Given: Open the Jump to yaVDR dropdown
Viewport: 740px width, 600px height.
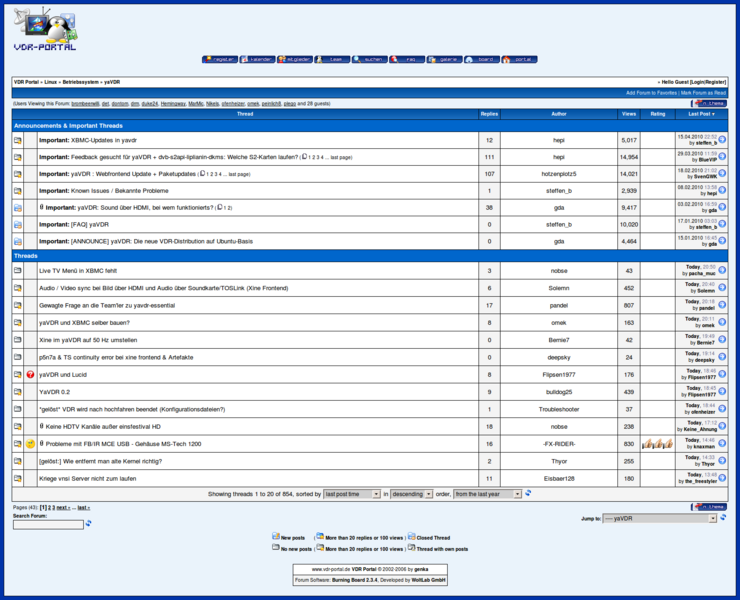Looking at the screenshot, I should click(660, 518).
